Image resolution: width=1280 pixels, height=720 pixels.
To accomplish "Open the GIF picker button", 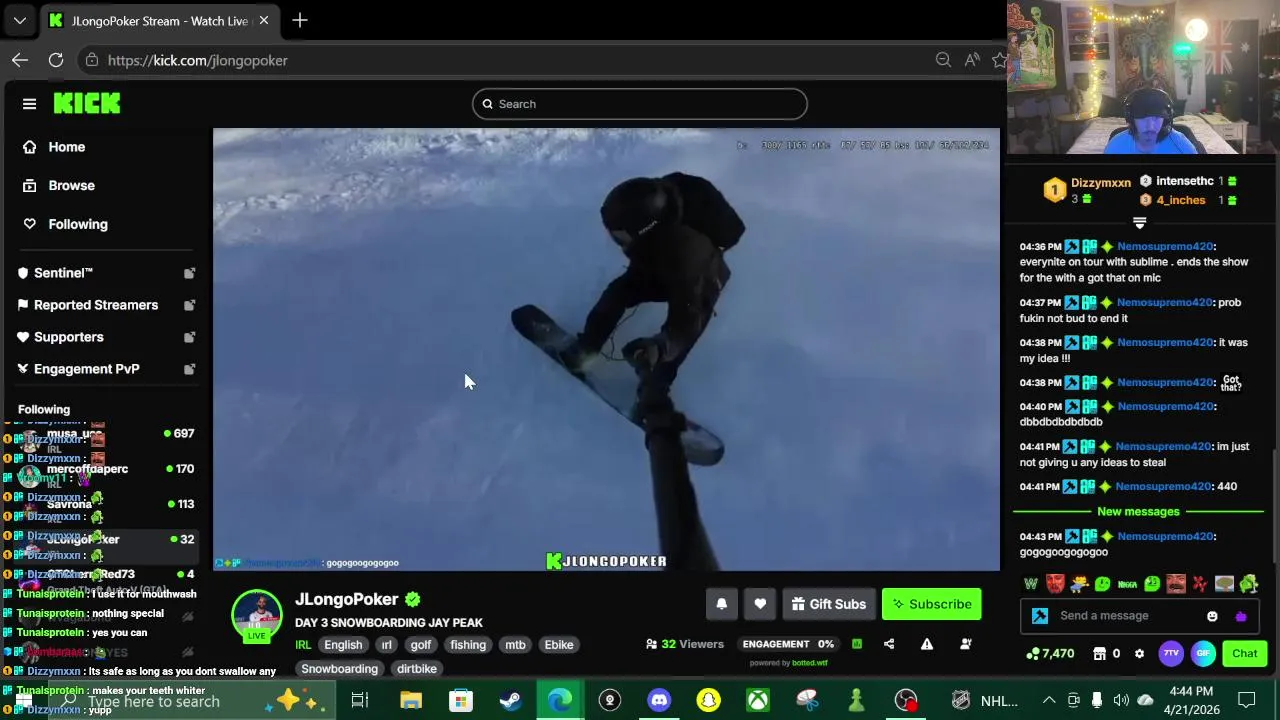I will point(1204,654).
